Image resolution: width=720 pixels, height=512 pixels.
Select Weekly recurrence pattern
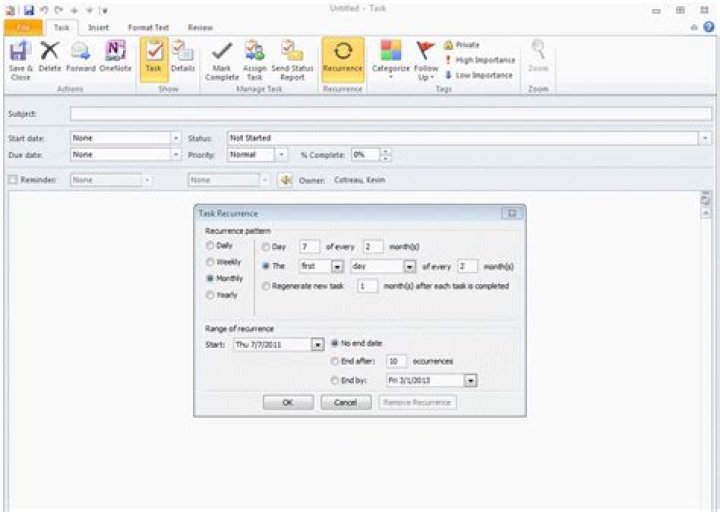coord(224,262)
